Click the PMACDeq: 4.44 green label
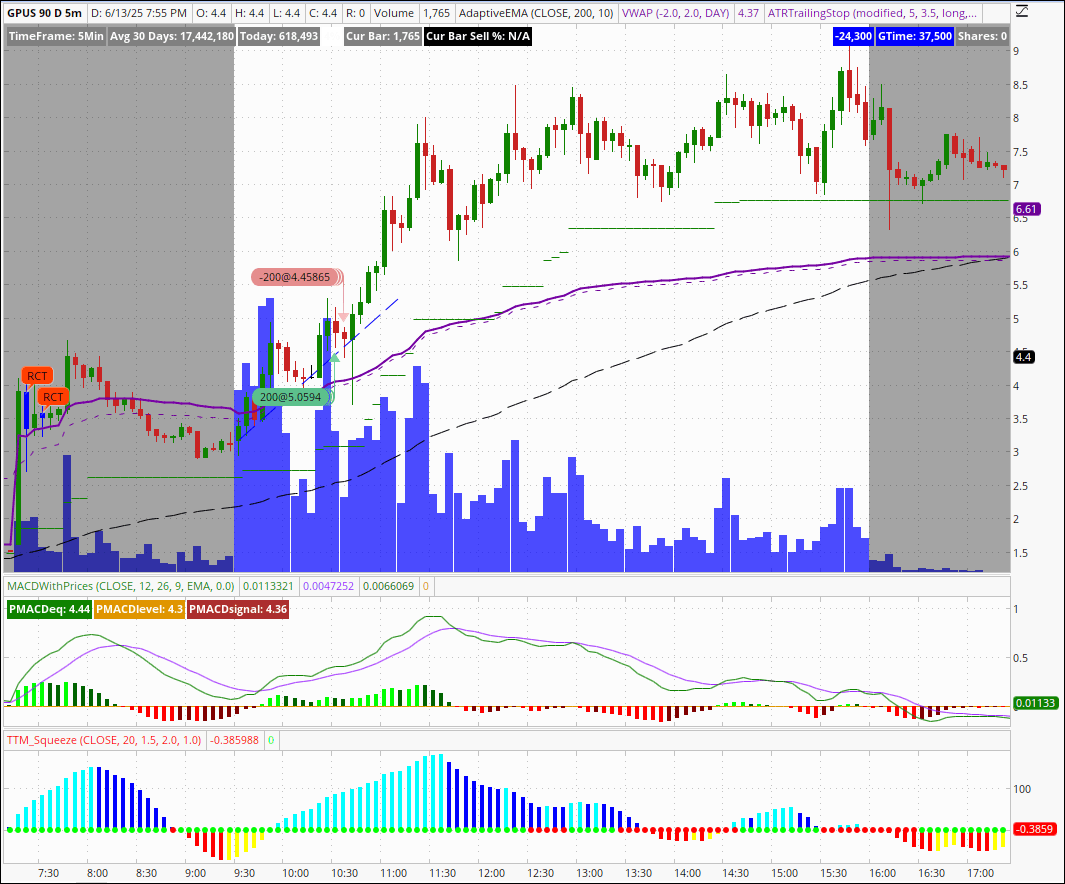The height and width of the screenshot is (884, 1065). click(49, 609)
